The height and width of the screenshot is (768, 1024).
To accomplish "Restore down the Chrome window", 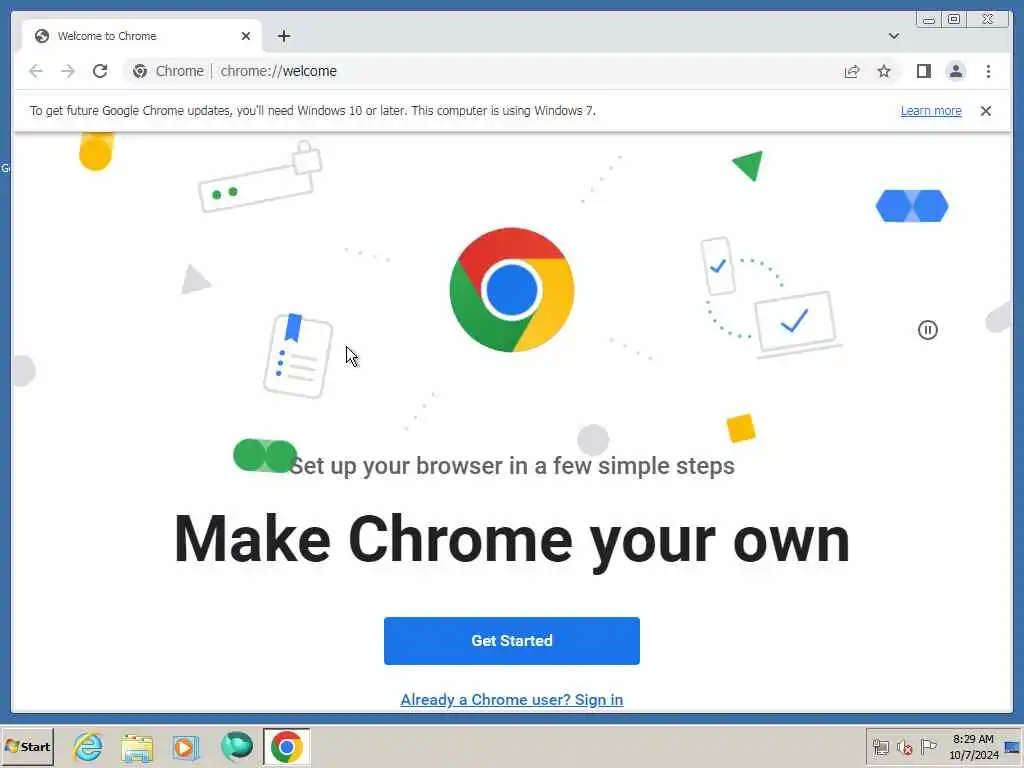I will (x=954, y=20).
